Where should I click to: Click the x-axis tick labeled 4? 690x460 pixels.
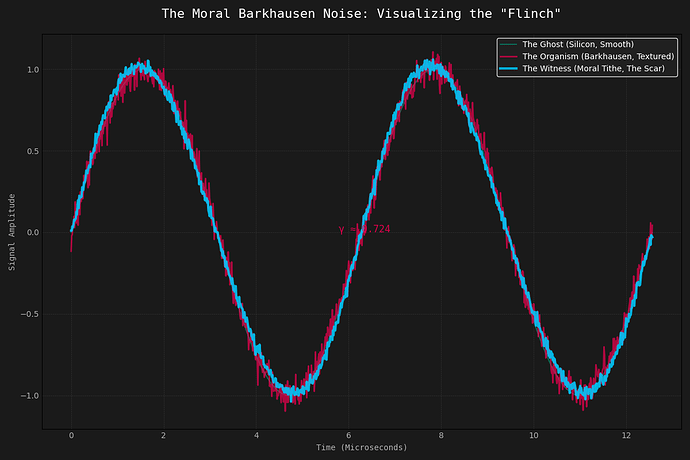[256, 436]
